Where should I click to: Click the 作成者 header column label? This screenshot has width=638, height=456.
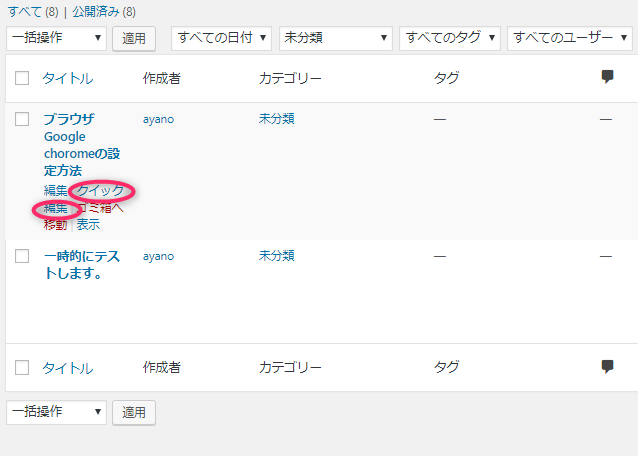(x=162, y=78)
